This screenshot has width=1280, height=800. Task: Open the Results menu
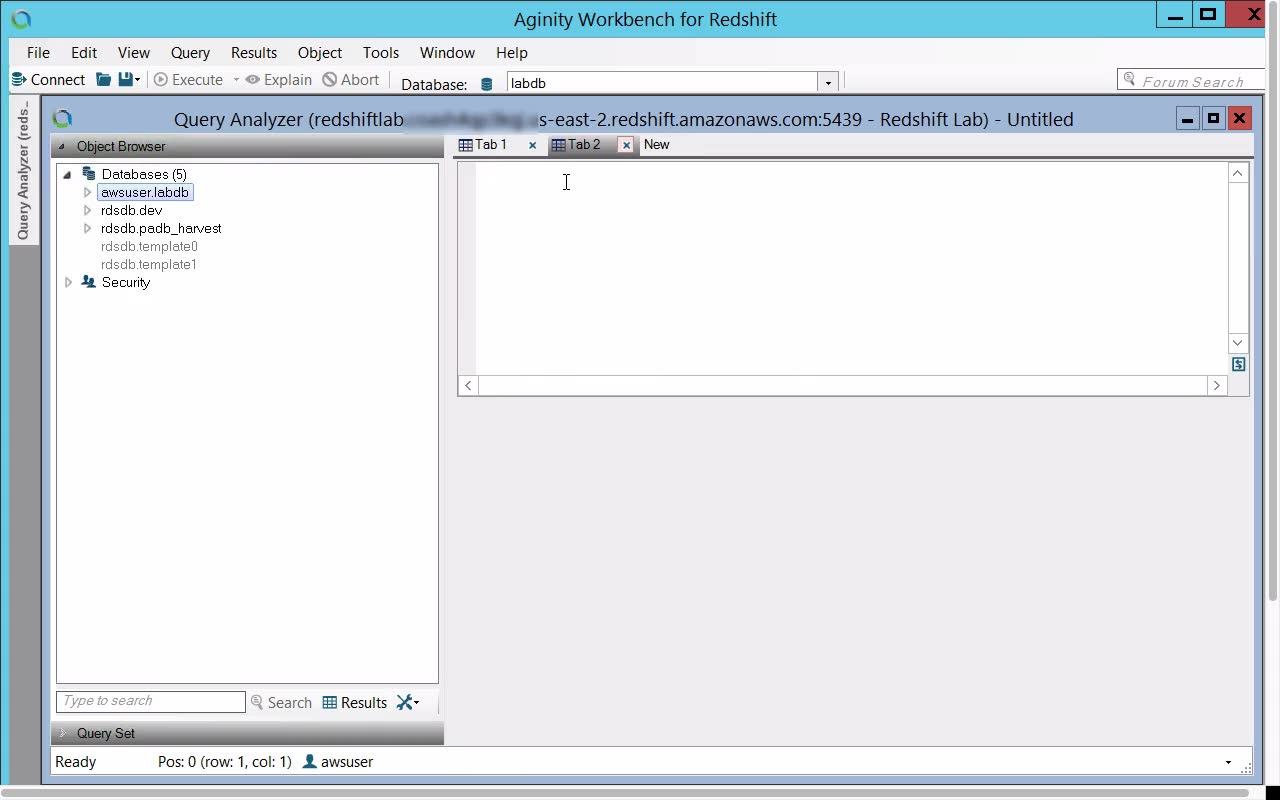point(254,53)
